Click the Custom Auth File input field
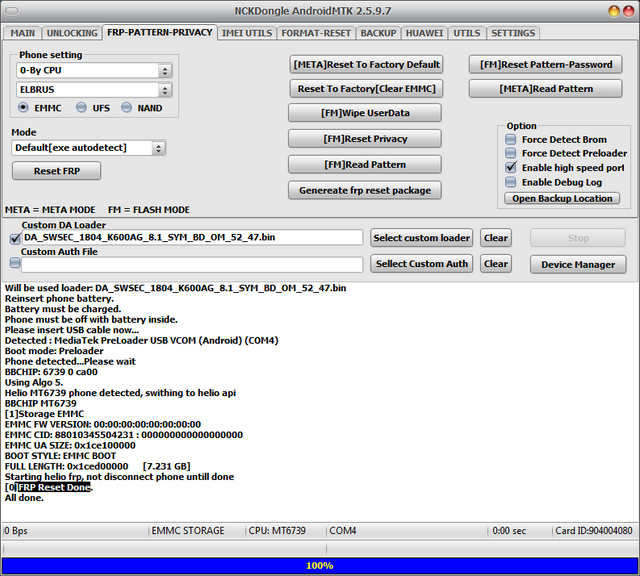The image size is (640, 576). [192, 265]
